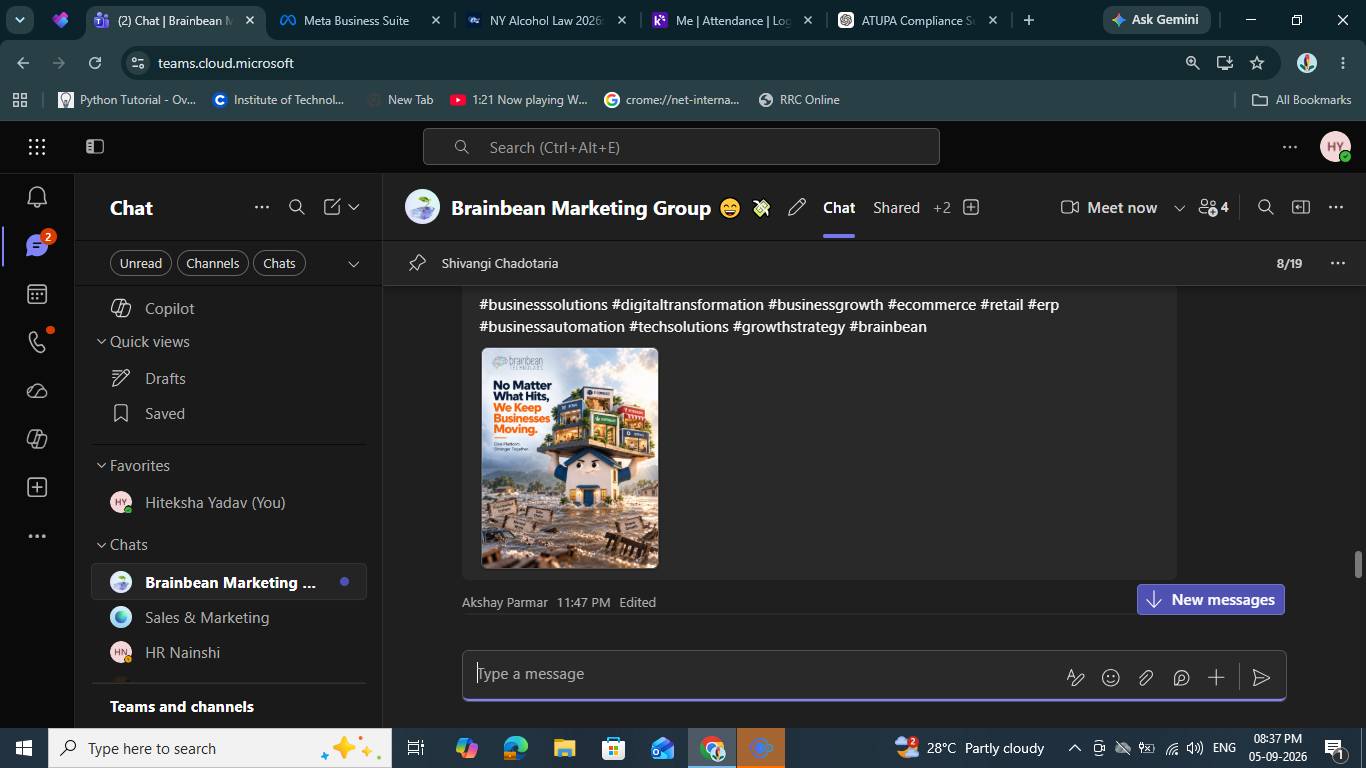Click the emoji smiley icon in compose box

[1110, 678]
